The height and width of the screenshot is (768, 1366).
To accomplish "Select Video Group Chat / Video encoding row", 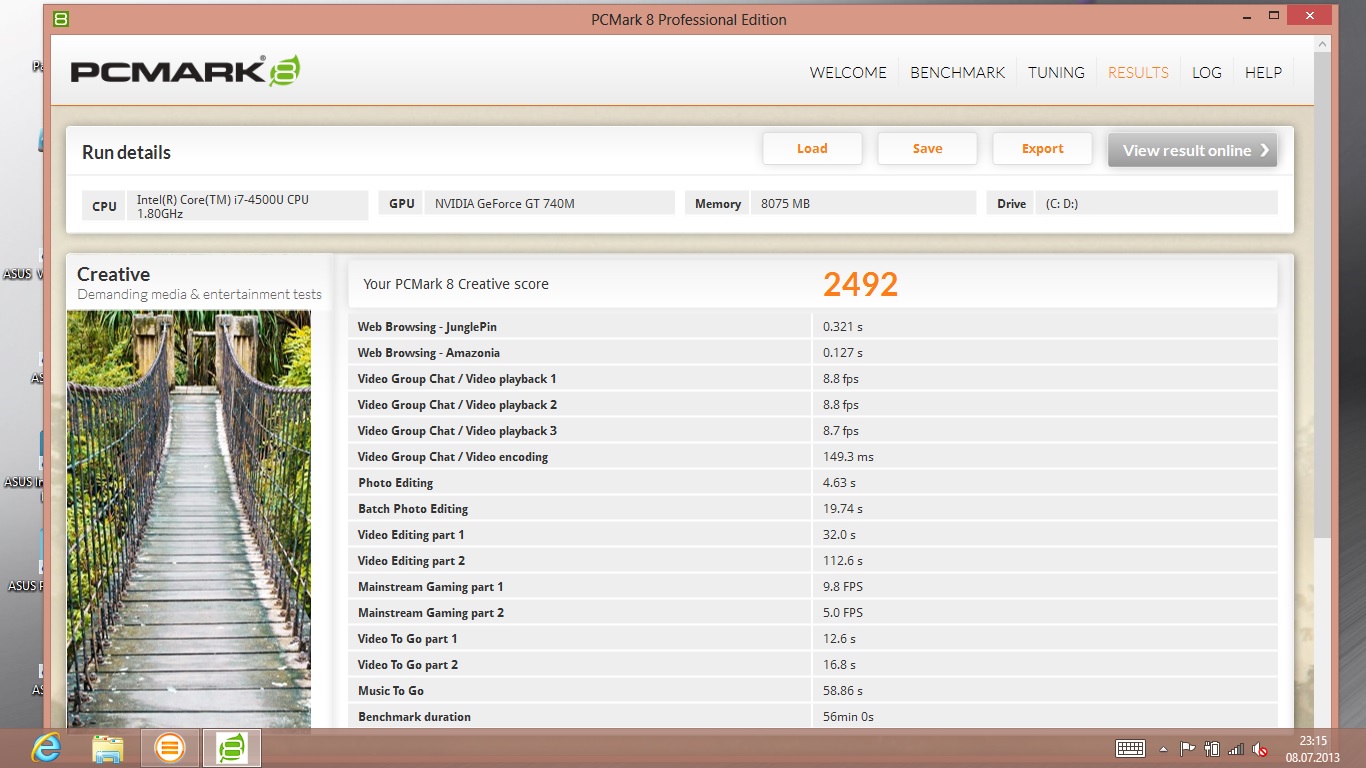I will click(x=812, y=457).
